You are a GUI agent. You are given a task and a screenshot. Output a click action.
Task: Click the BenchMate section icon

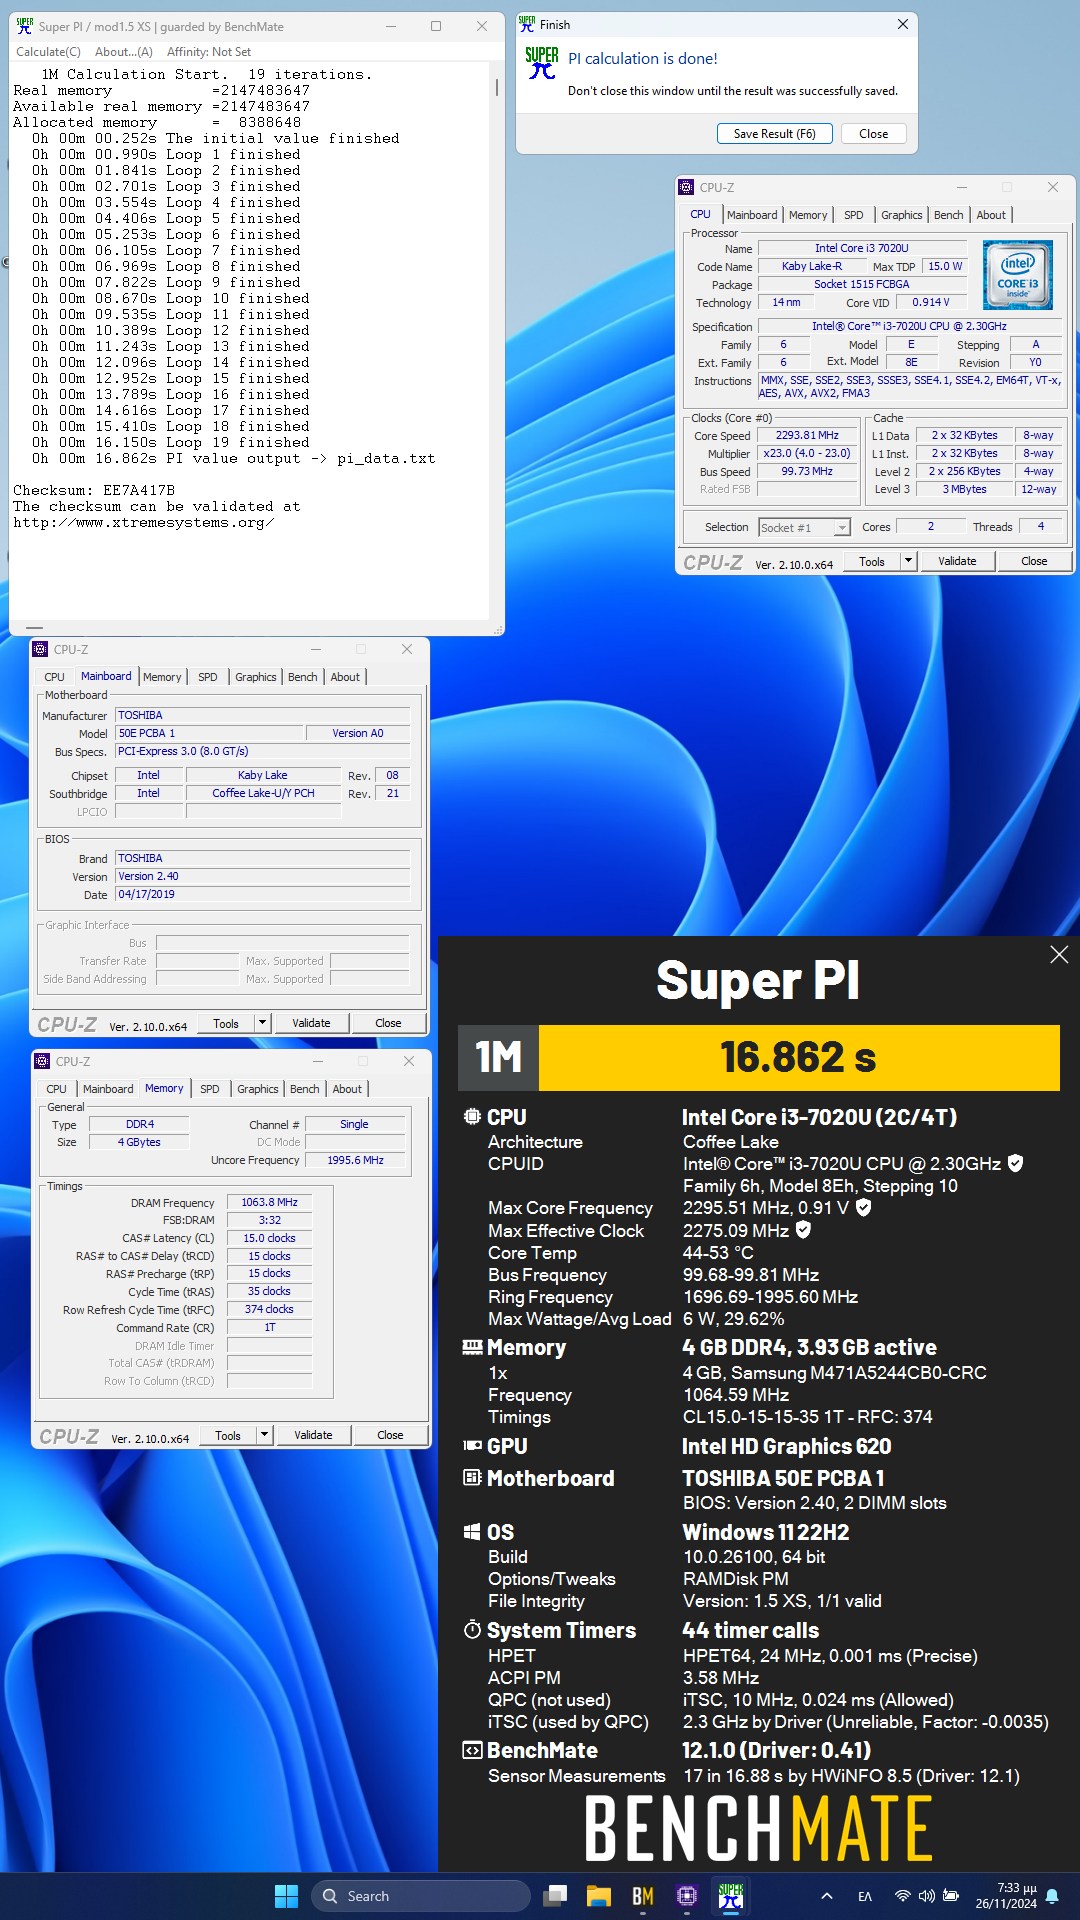472,1750
